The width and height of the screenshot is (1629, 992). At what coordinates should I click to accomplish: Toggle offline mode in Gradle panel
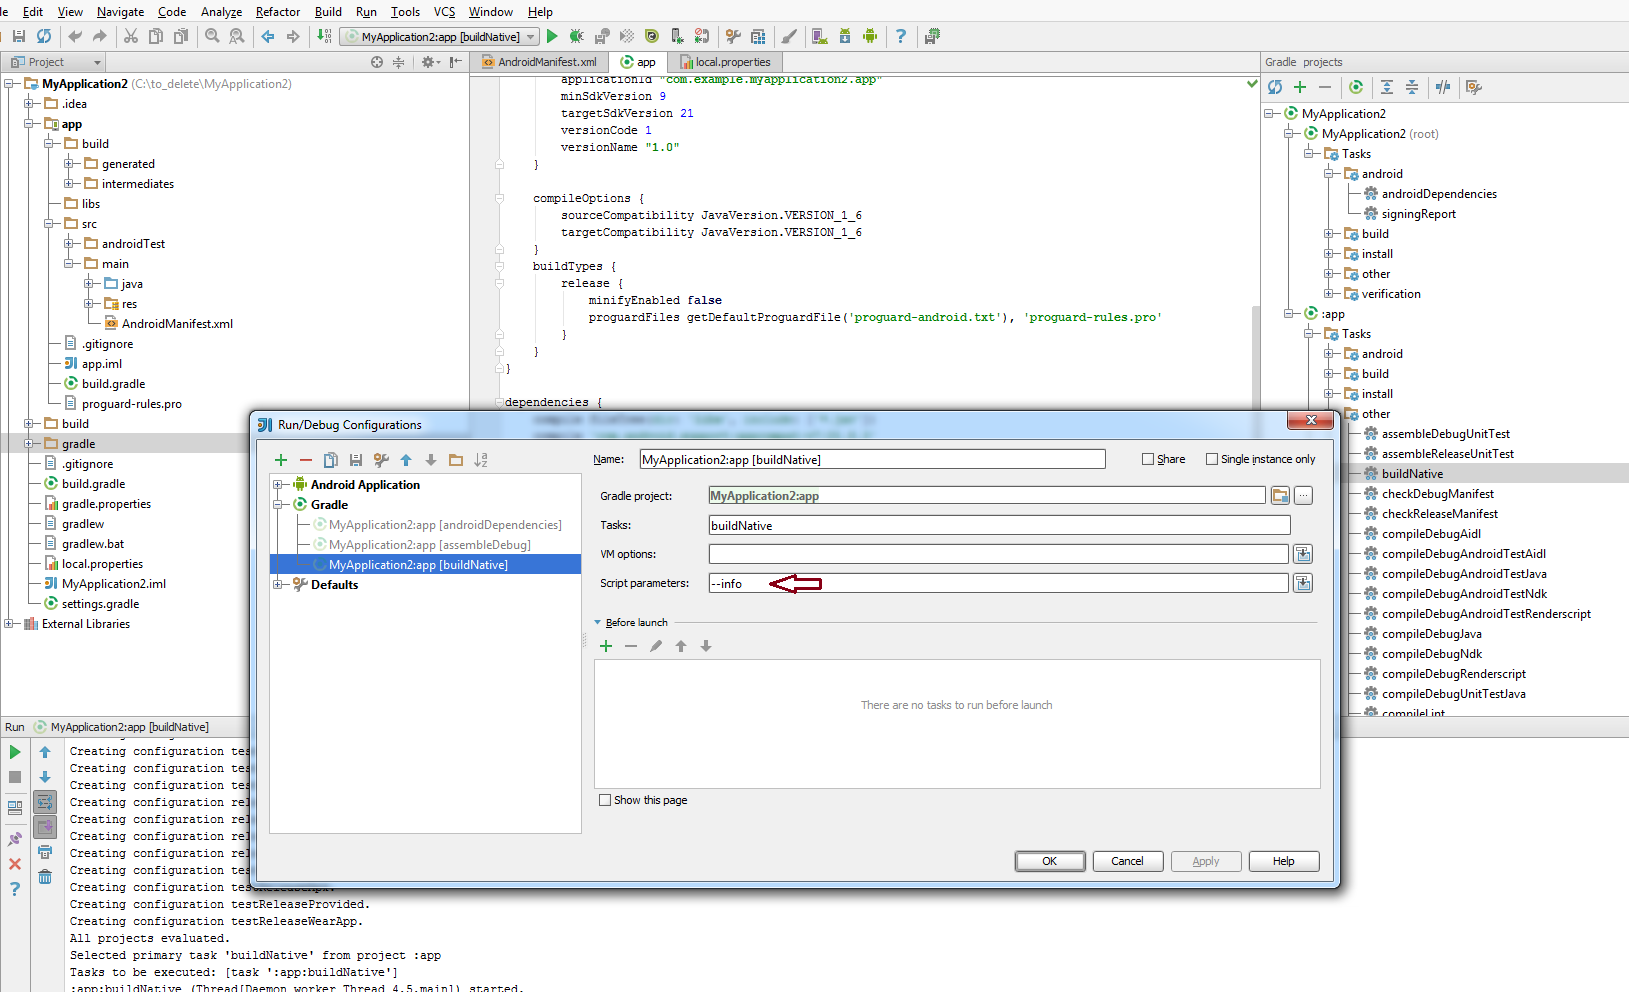coord(1443,87)
